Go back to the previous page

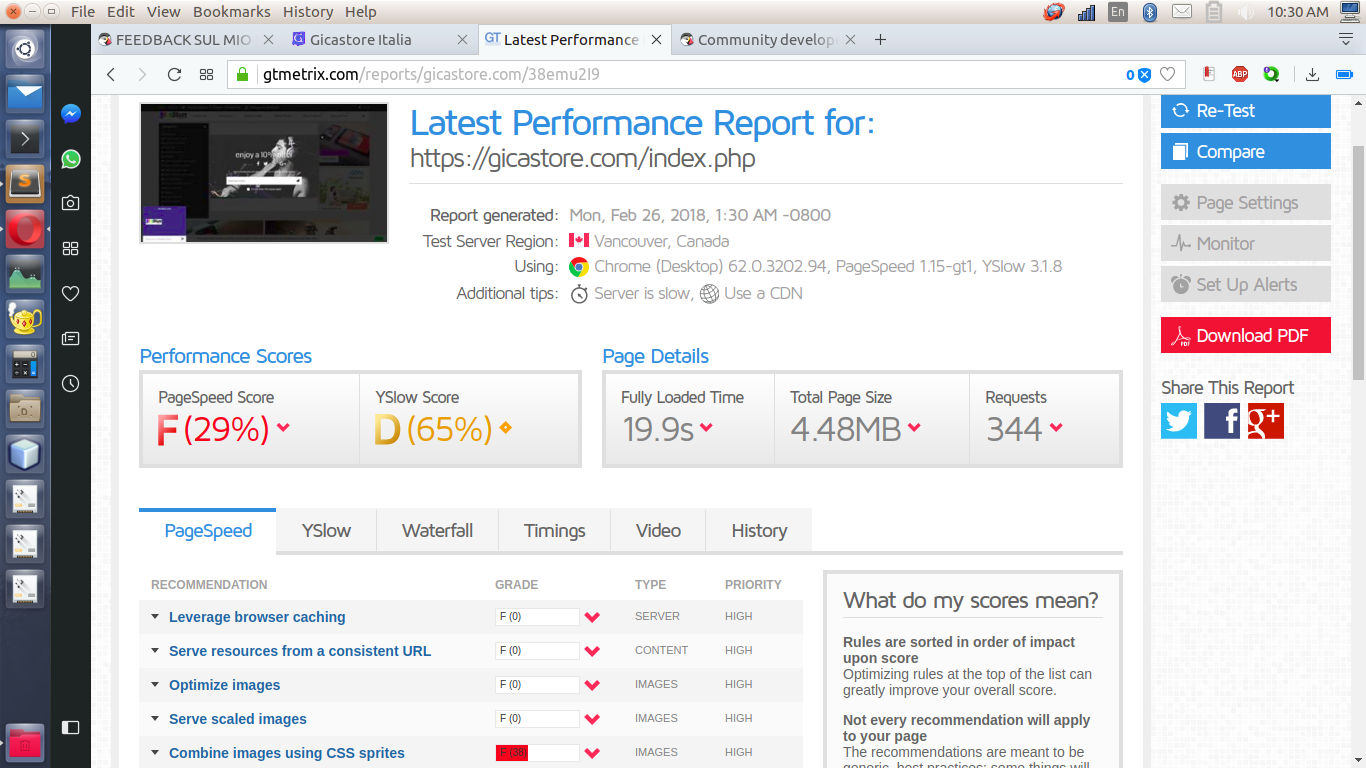(x=111, y=74)
